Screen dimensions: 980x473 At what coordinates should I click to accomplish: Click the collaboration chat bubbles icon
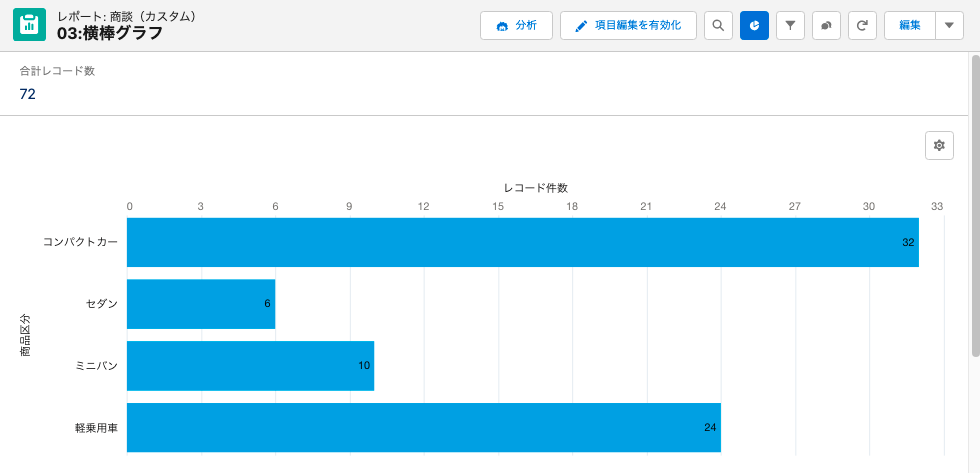826,26
